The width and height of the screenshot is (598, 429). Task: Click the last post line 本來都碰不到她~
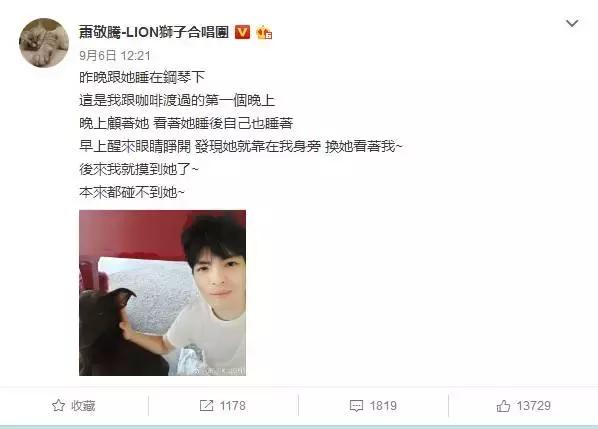click(132, 192)
